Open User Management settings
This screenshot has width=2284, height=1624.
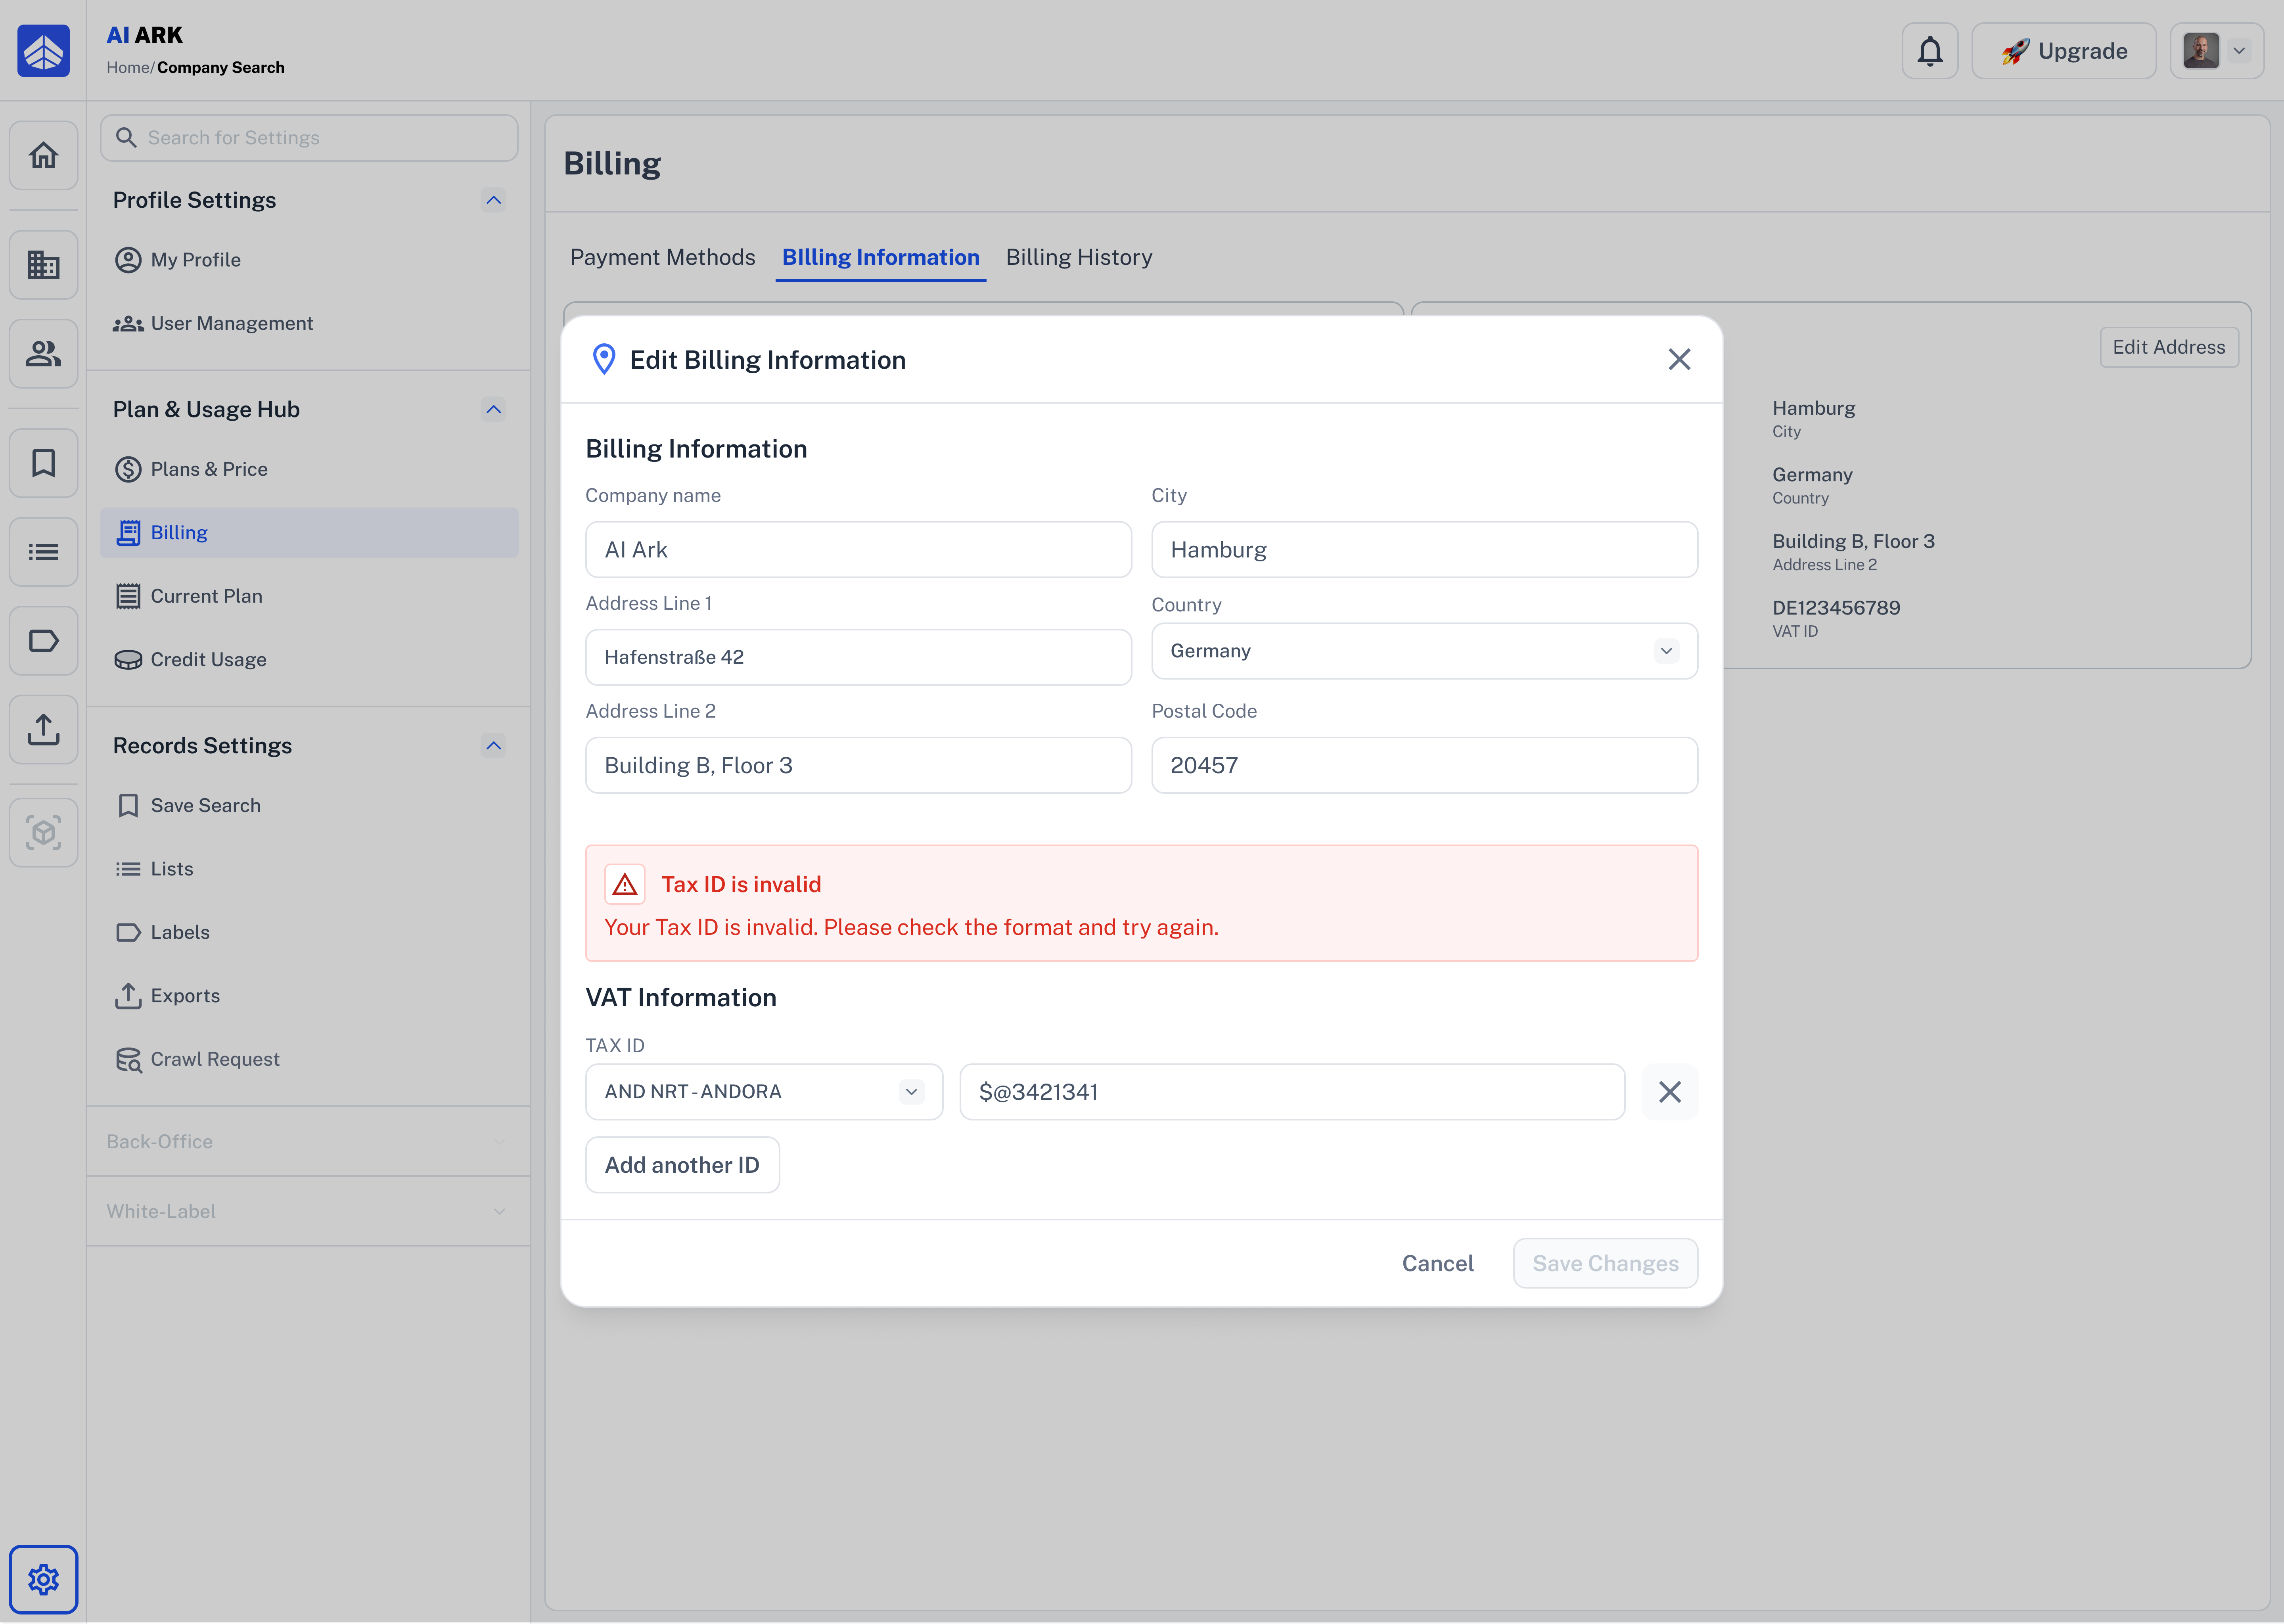point(309,324)
